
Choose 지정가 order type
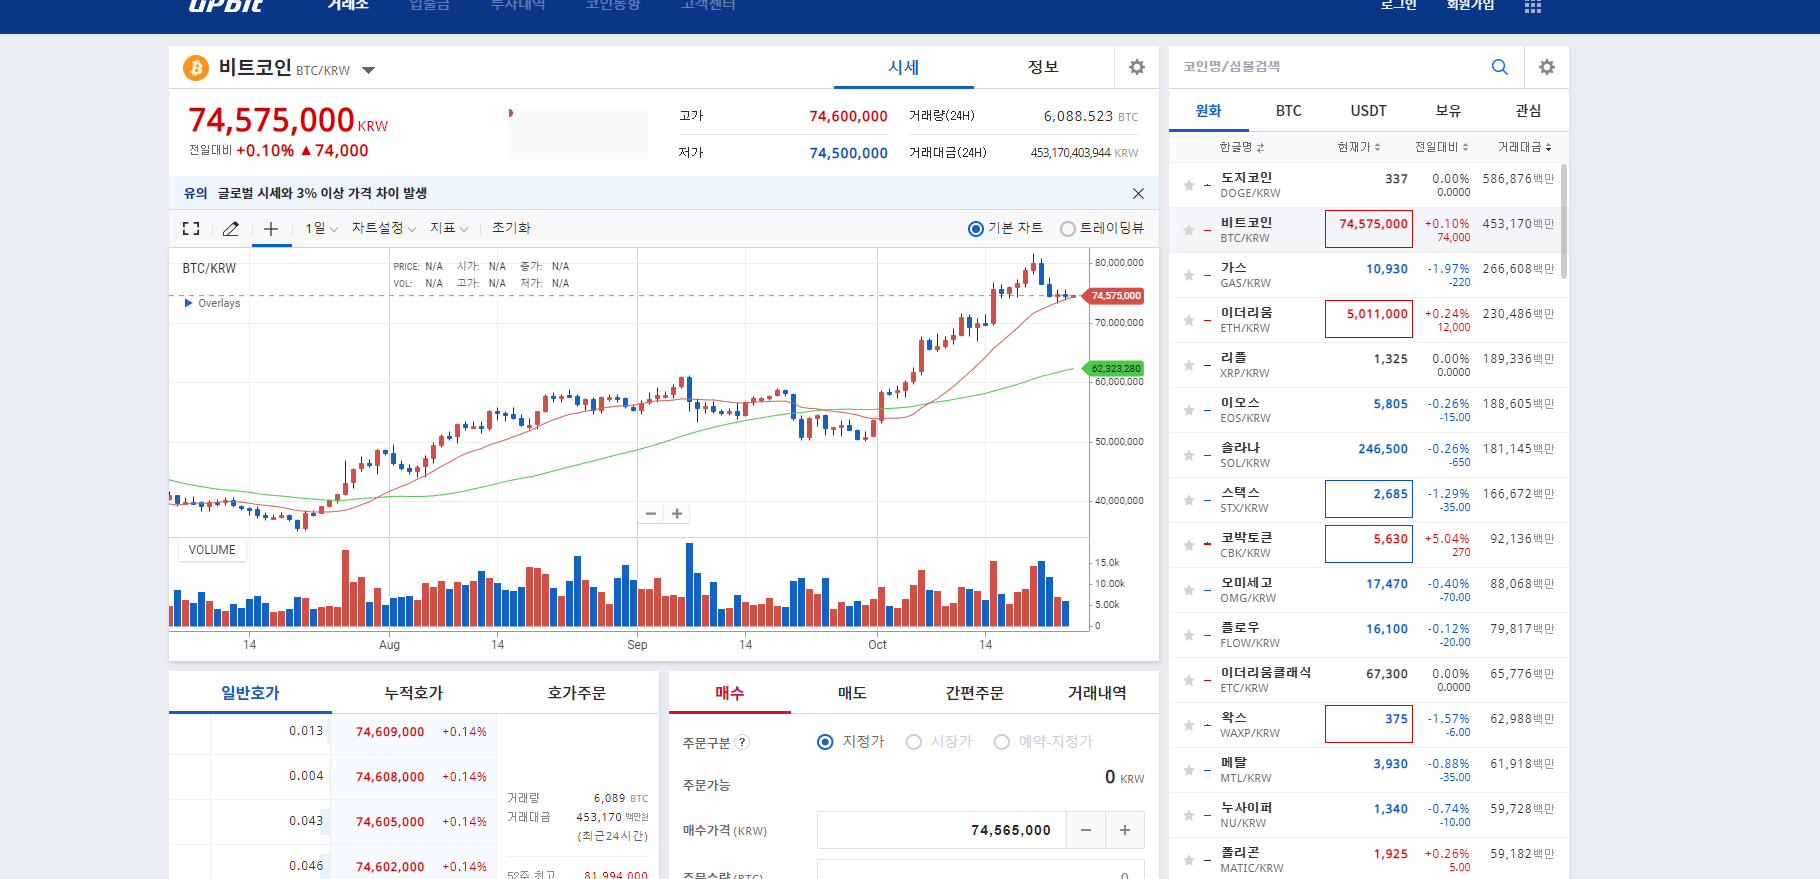(x=825, y=742)
